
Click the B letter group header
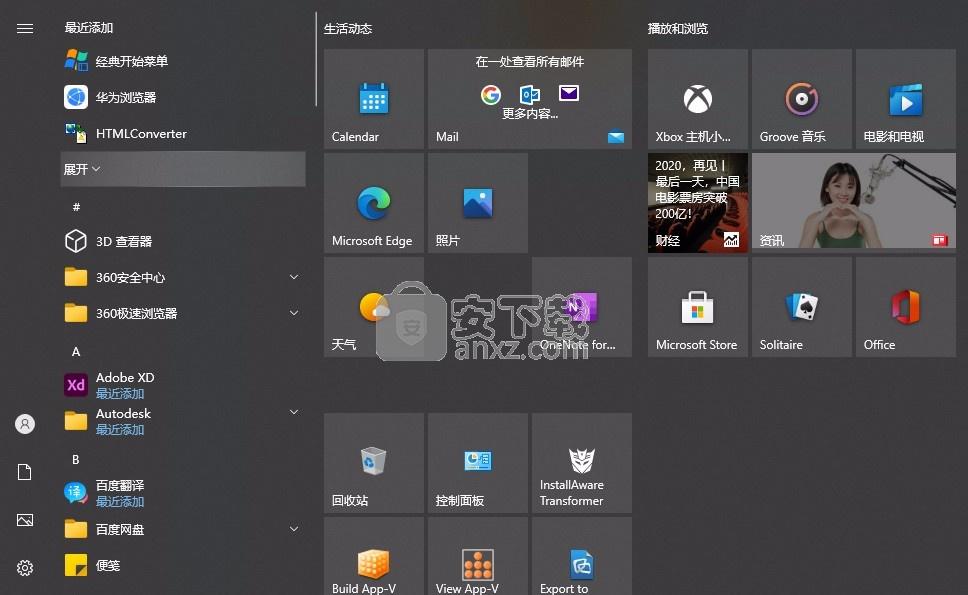tap(76, 460)
